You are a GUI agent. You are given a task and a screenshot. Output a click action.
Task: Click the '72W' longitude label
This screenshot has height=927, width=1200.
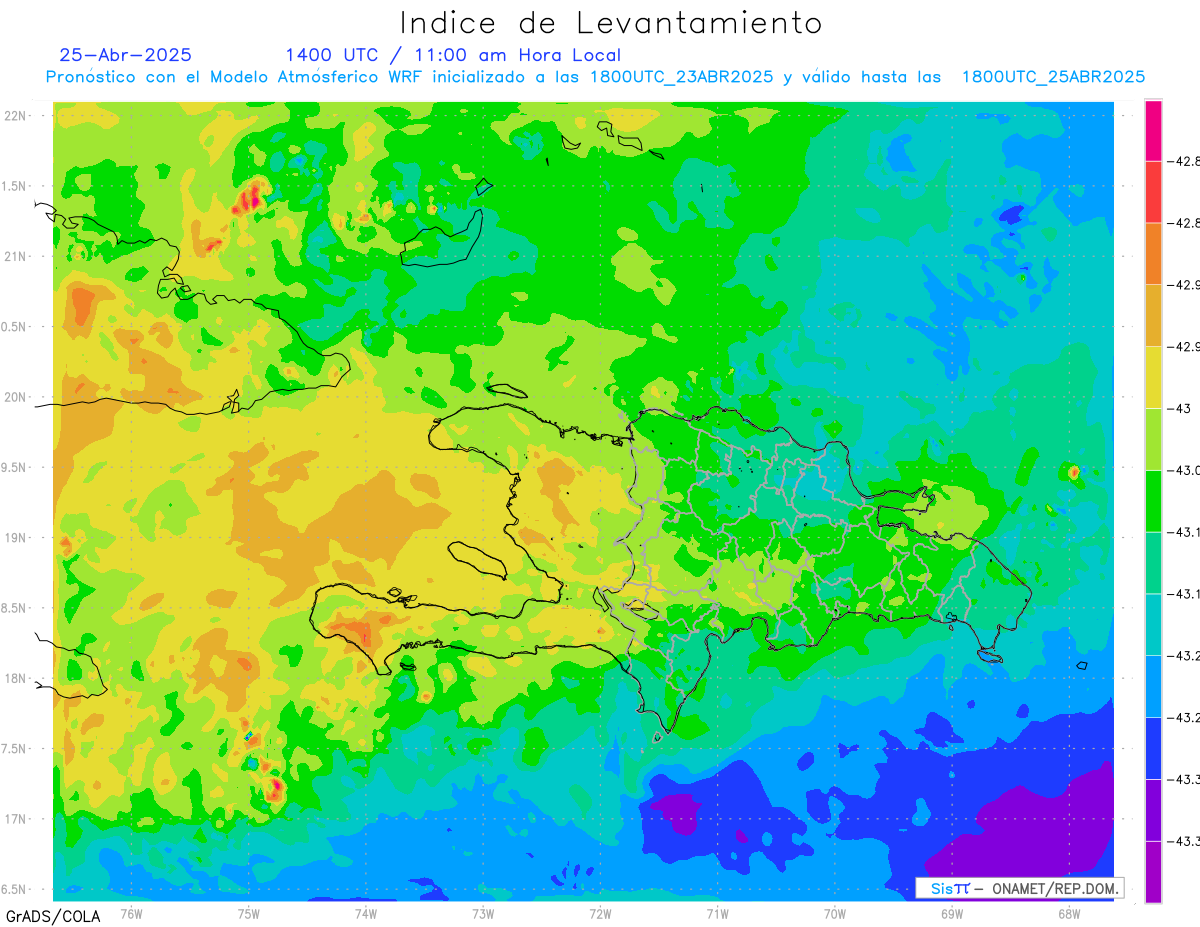tap(600, 913)
